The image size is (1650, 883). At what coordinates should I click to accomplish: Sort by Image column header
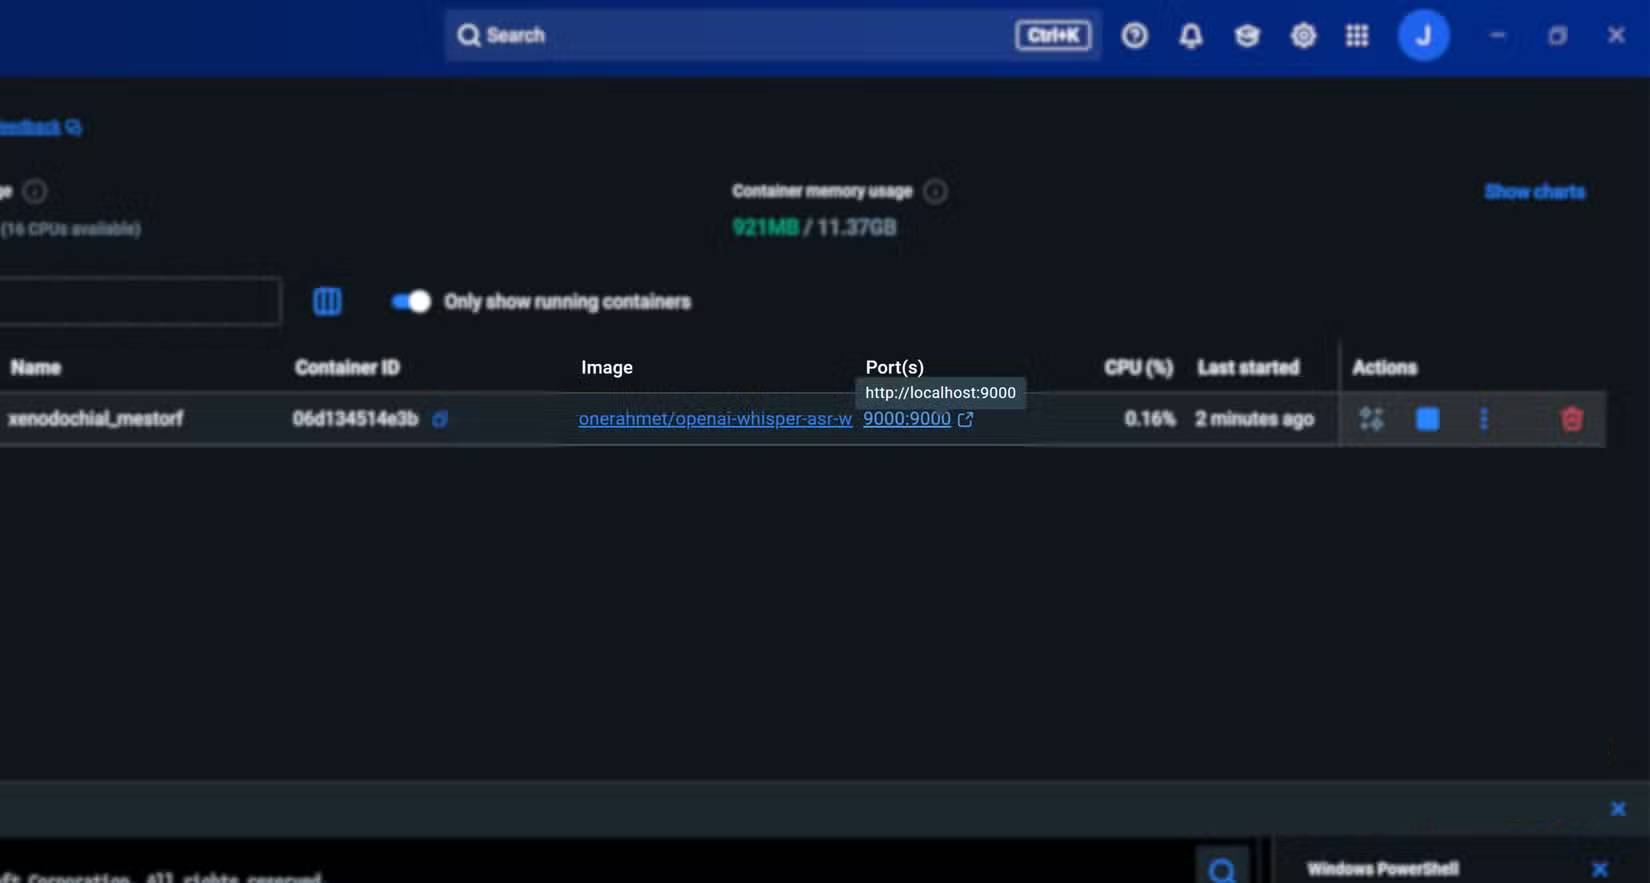click(x=607, y=367)
